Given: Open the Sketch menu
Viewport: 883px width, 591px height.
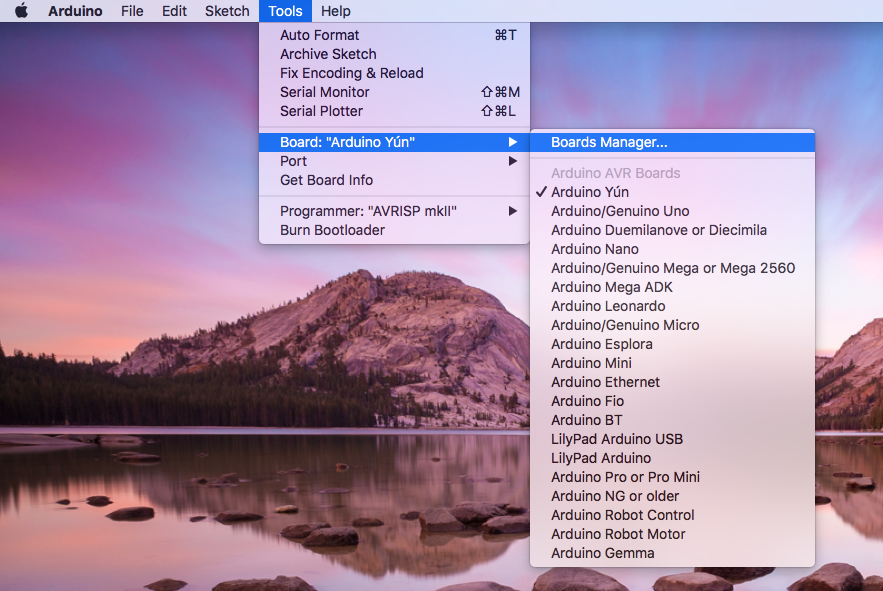Looking at the screenshot, I should [x=227, y=11].
